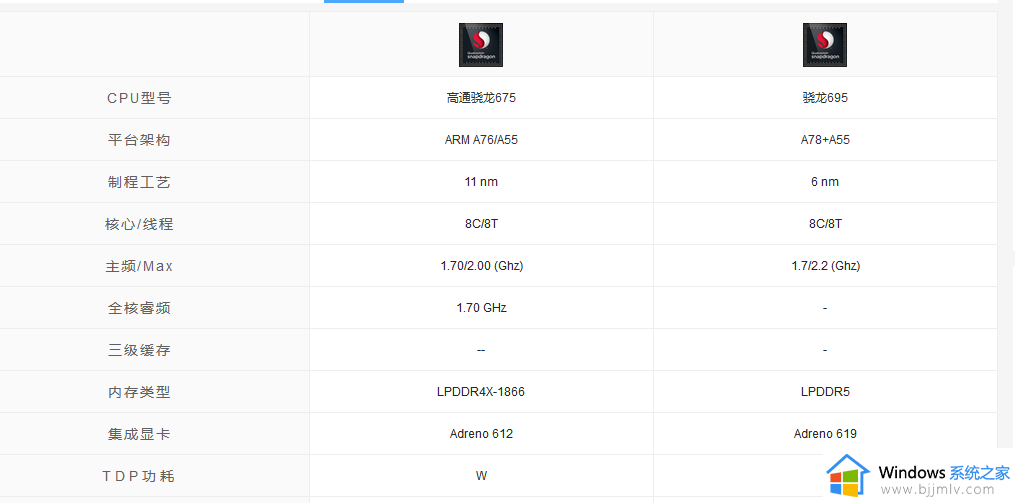Select the '主频/Max' row label
The height and width of the screenshot is (503, 1015).
tap(139, 266)
